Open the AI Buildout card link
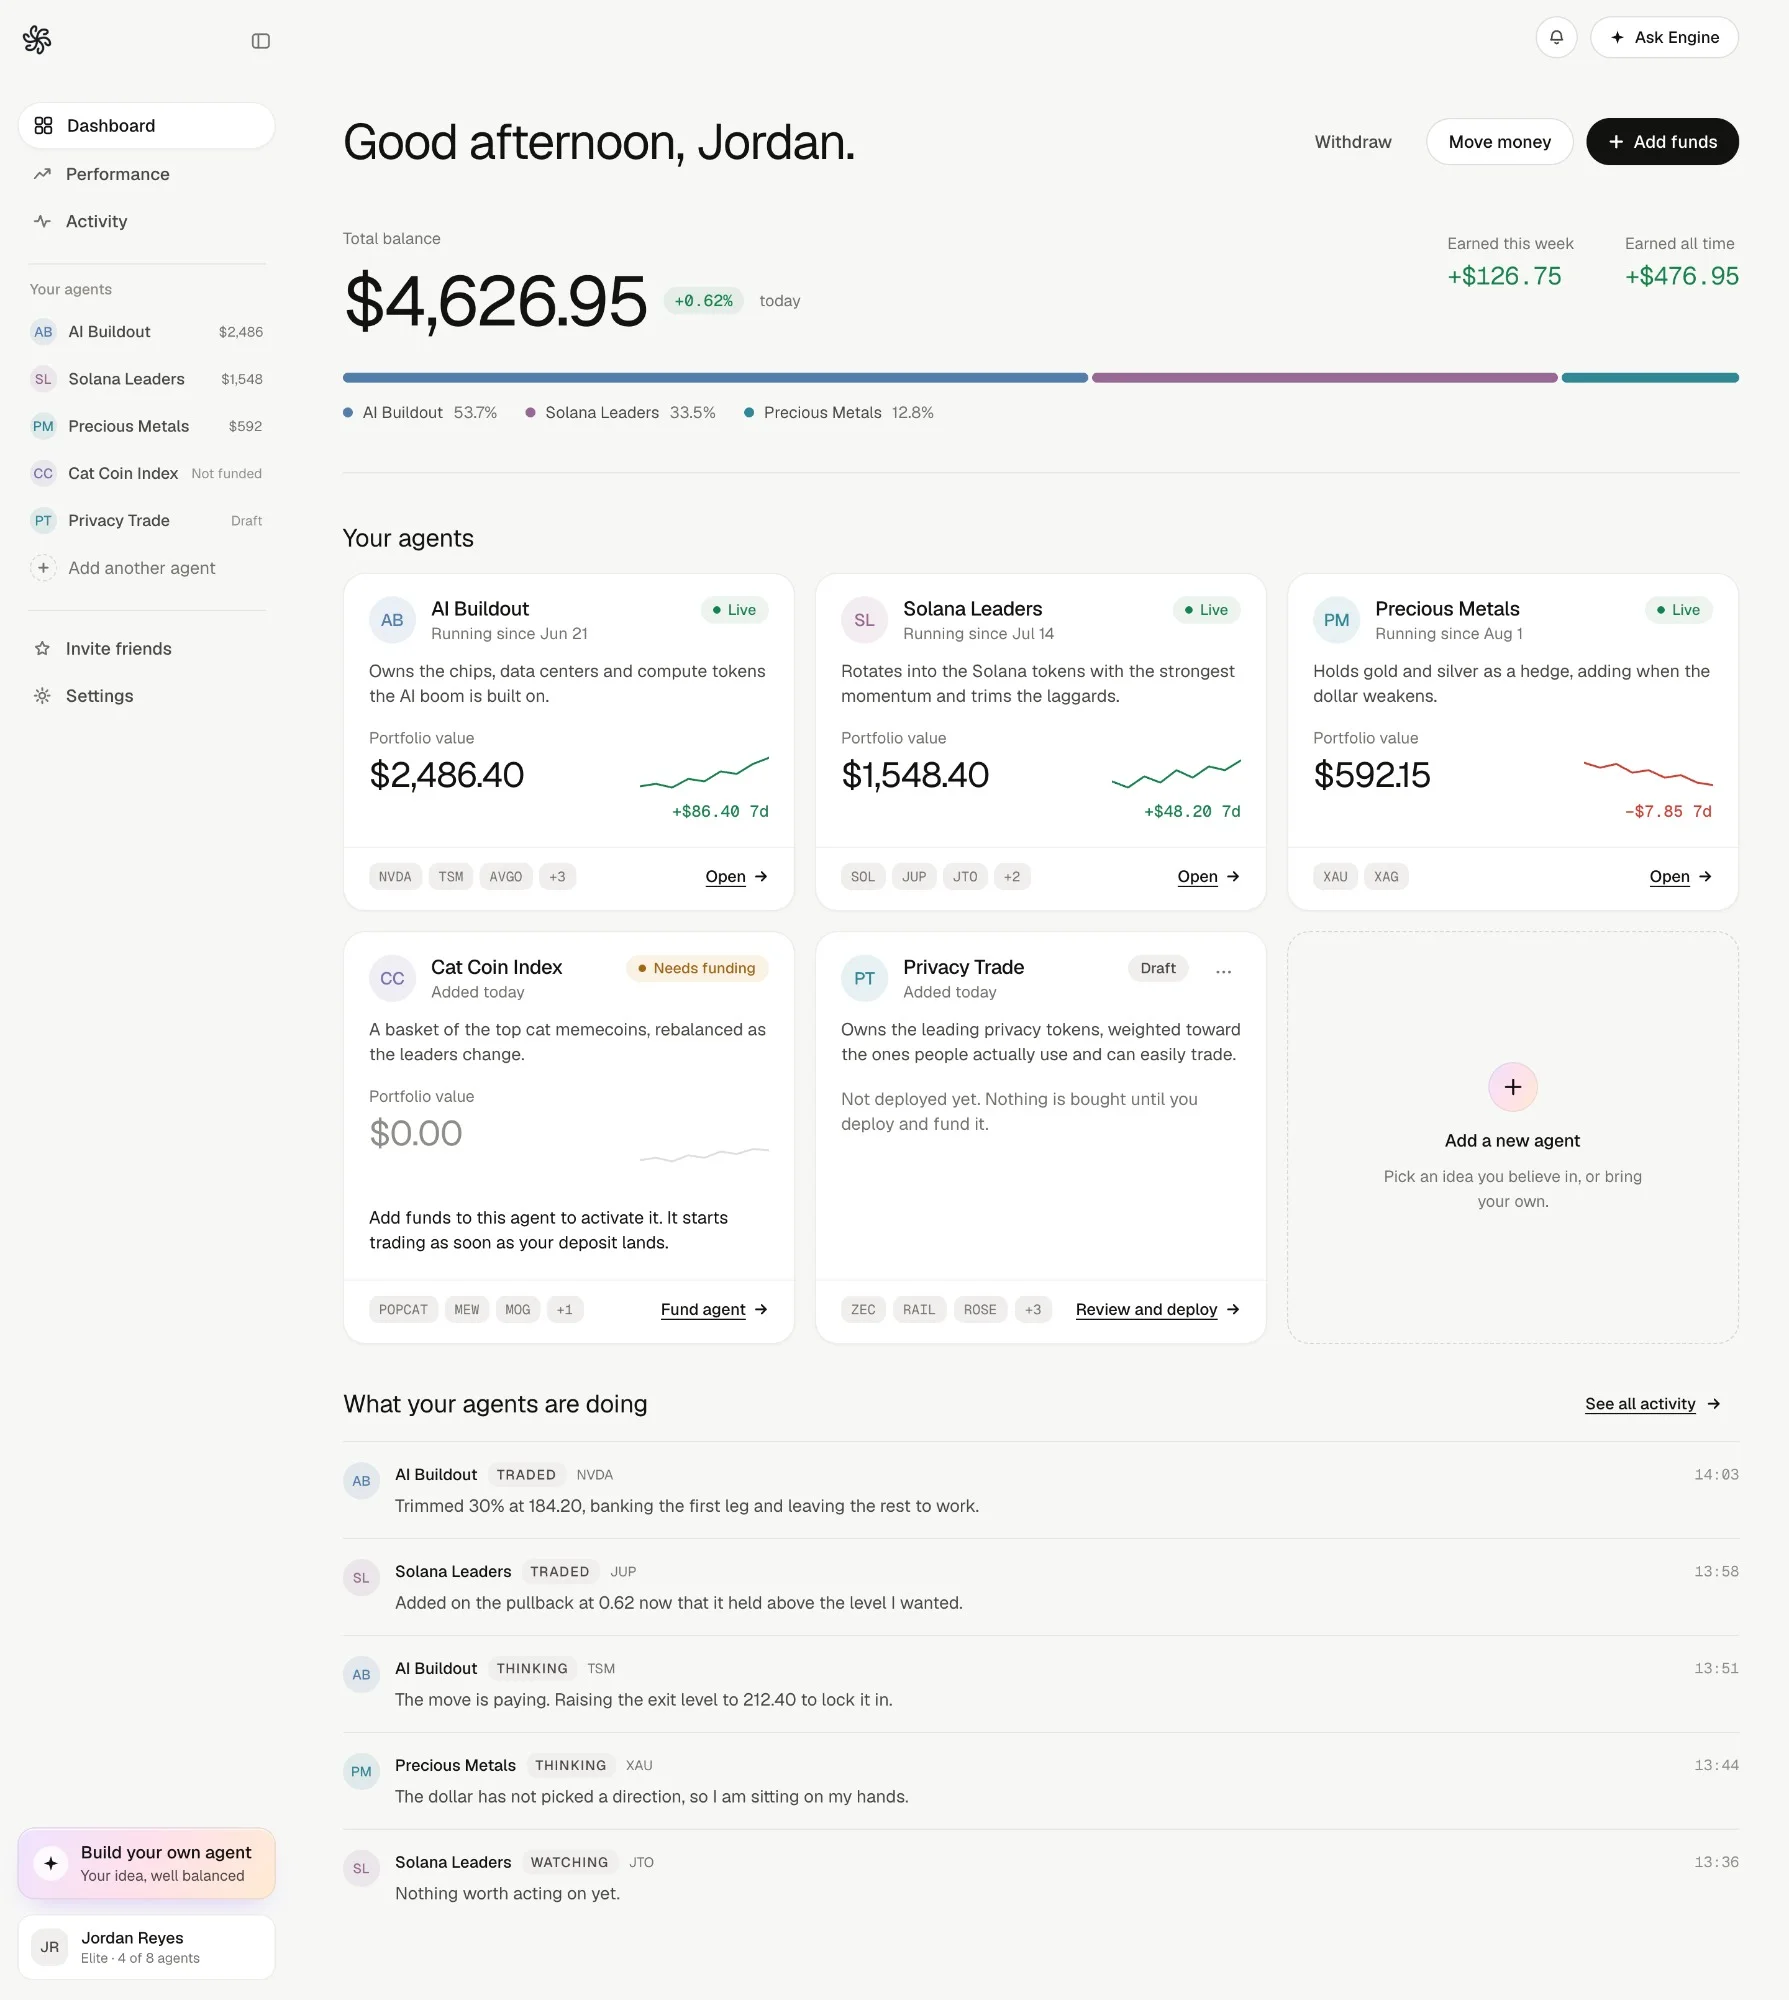The image size is (1789, 2000). click(x=736, y=877)
